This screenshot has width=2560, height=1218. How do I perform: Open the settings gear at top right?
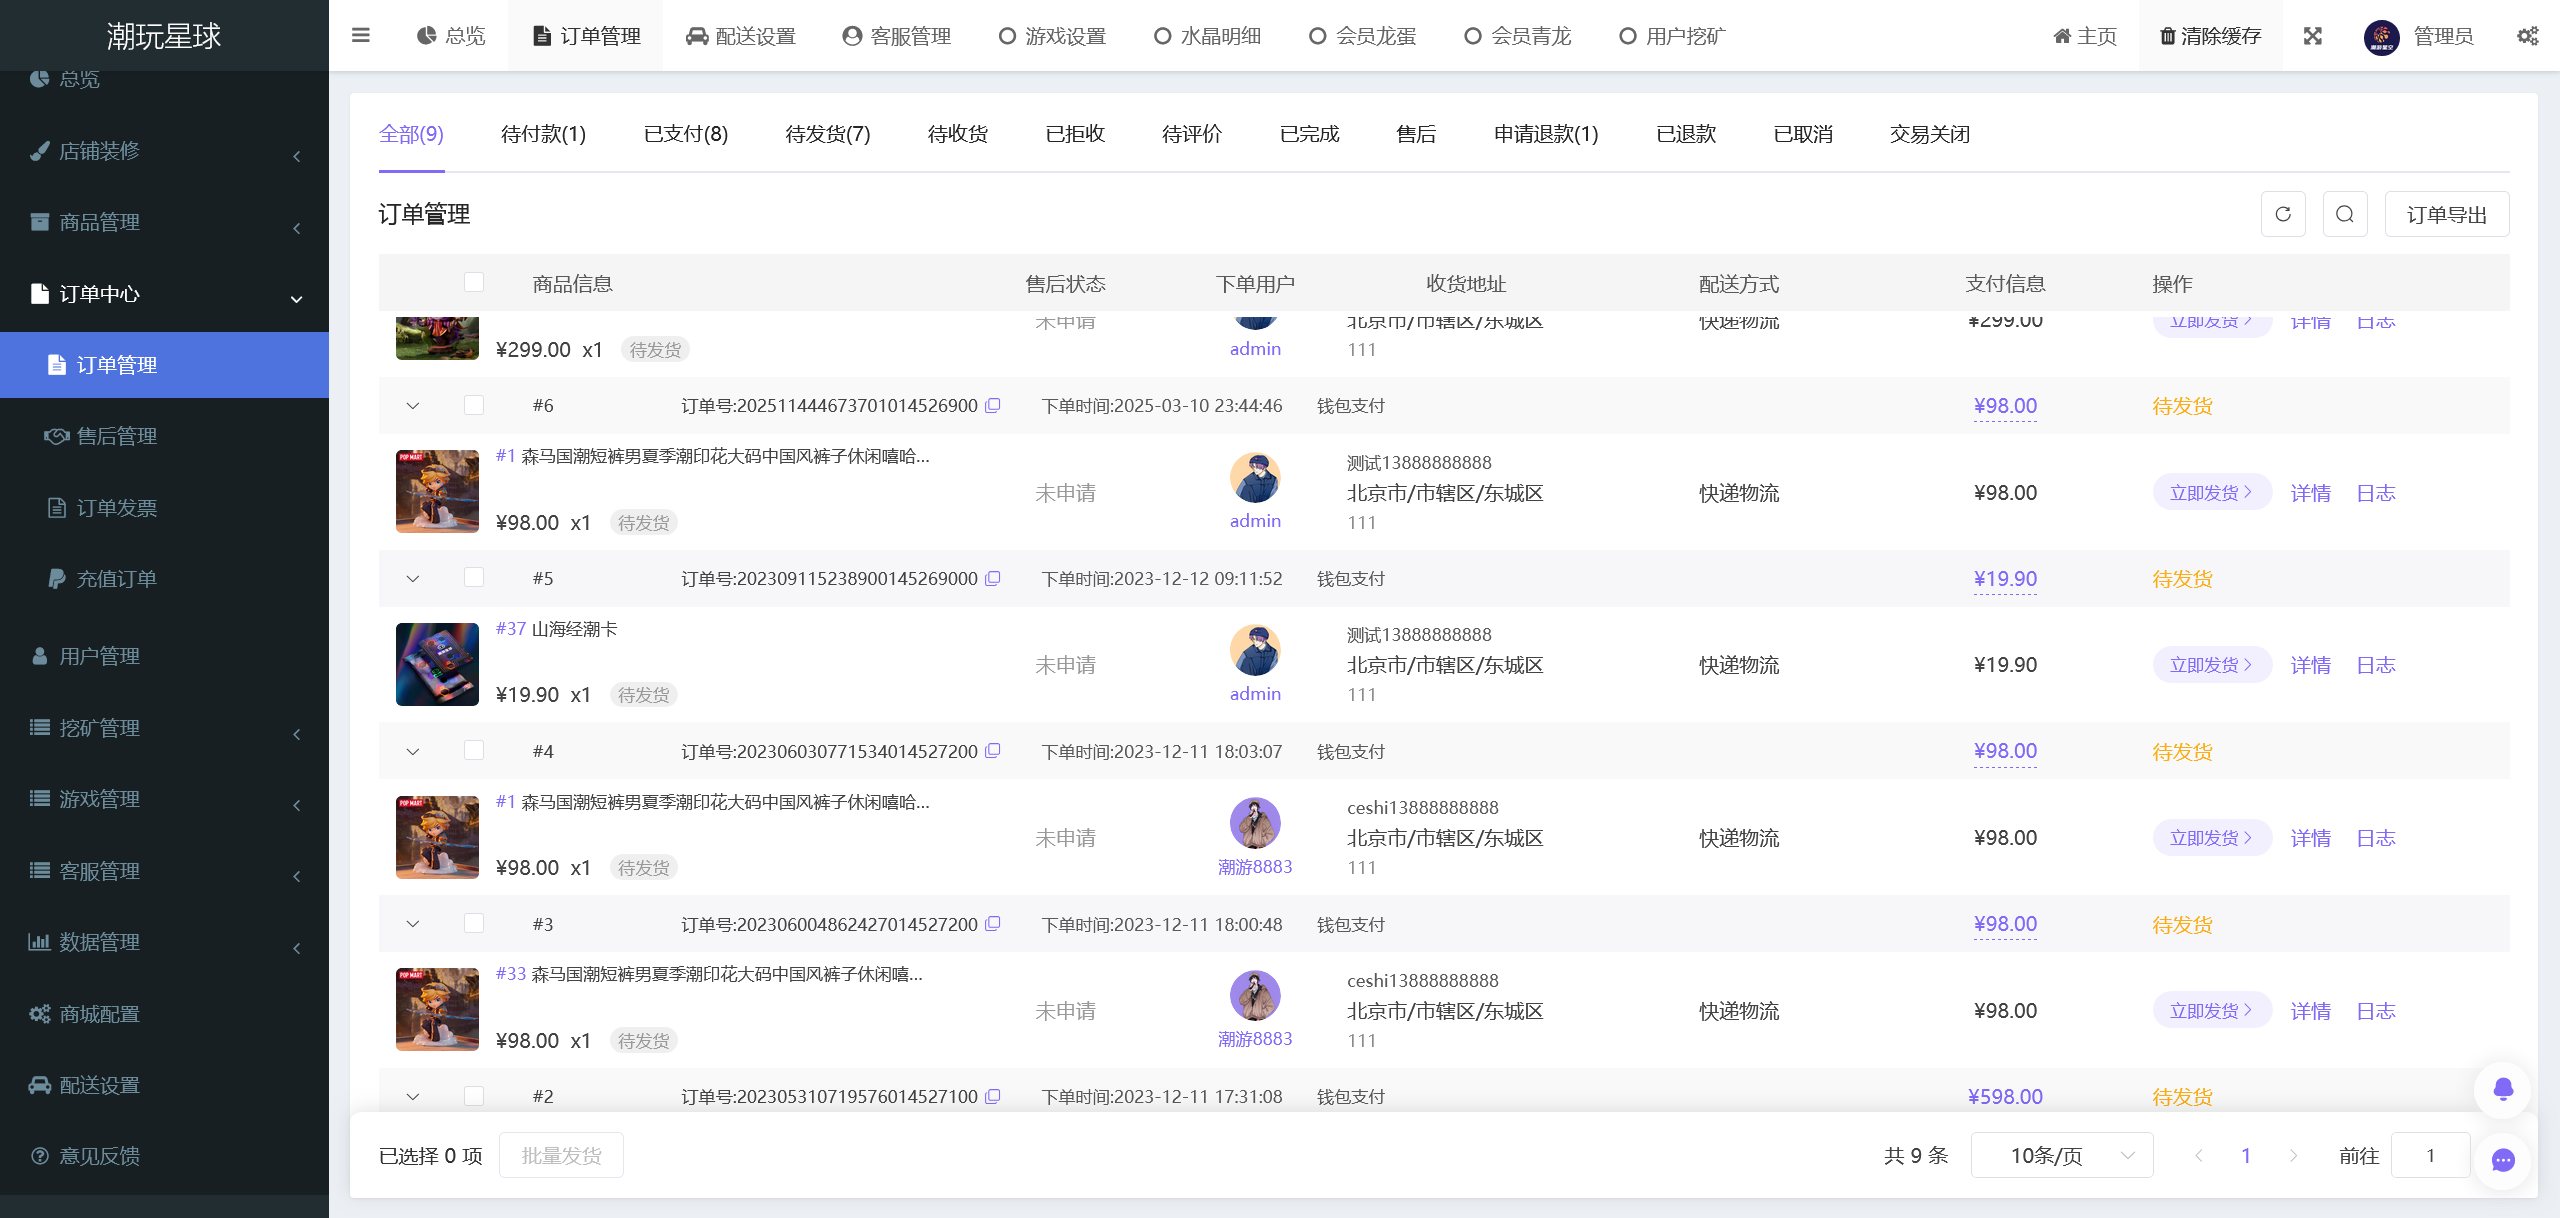(x=2528, y=35)
